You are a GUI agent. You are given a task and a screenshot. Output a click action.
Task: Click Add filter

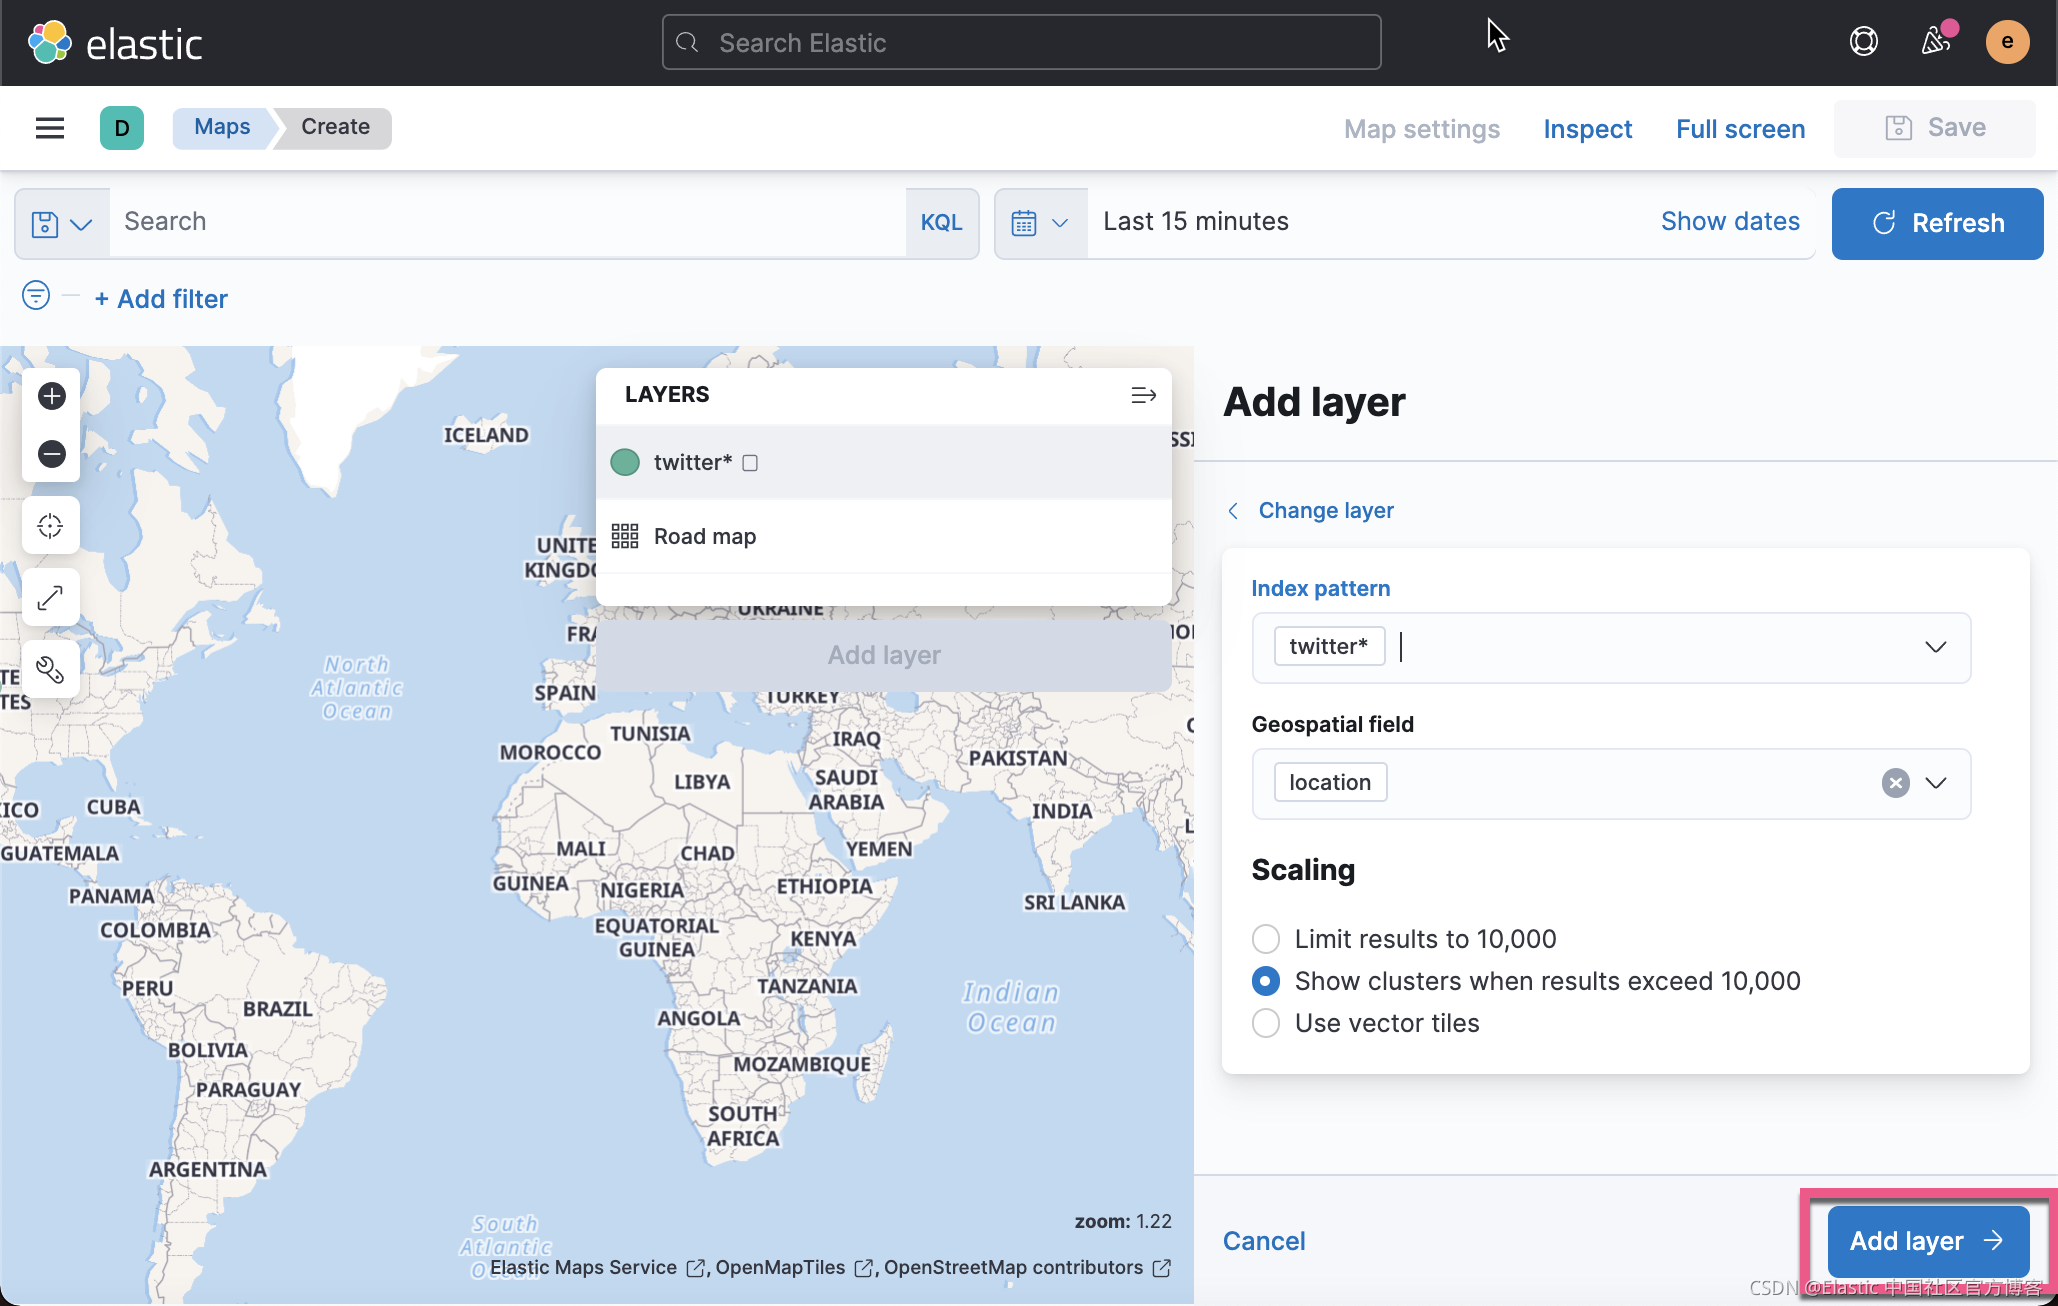pyautogui.click(x=161, y=299)
